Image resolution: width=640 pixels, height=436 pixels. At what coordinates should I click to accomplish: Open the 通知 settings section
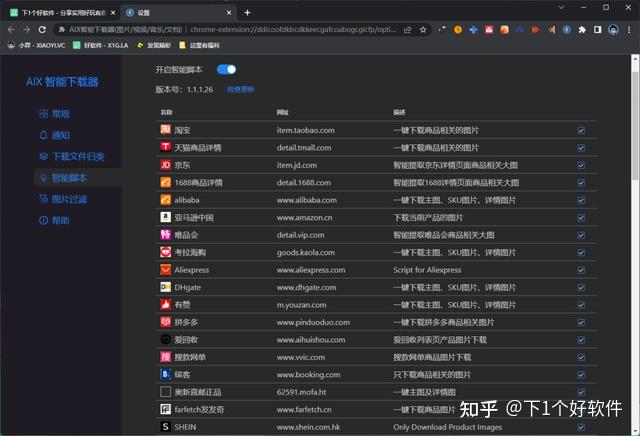click(x=54, y=135)
